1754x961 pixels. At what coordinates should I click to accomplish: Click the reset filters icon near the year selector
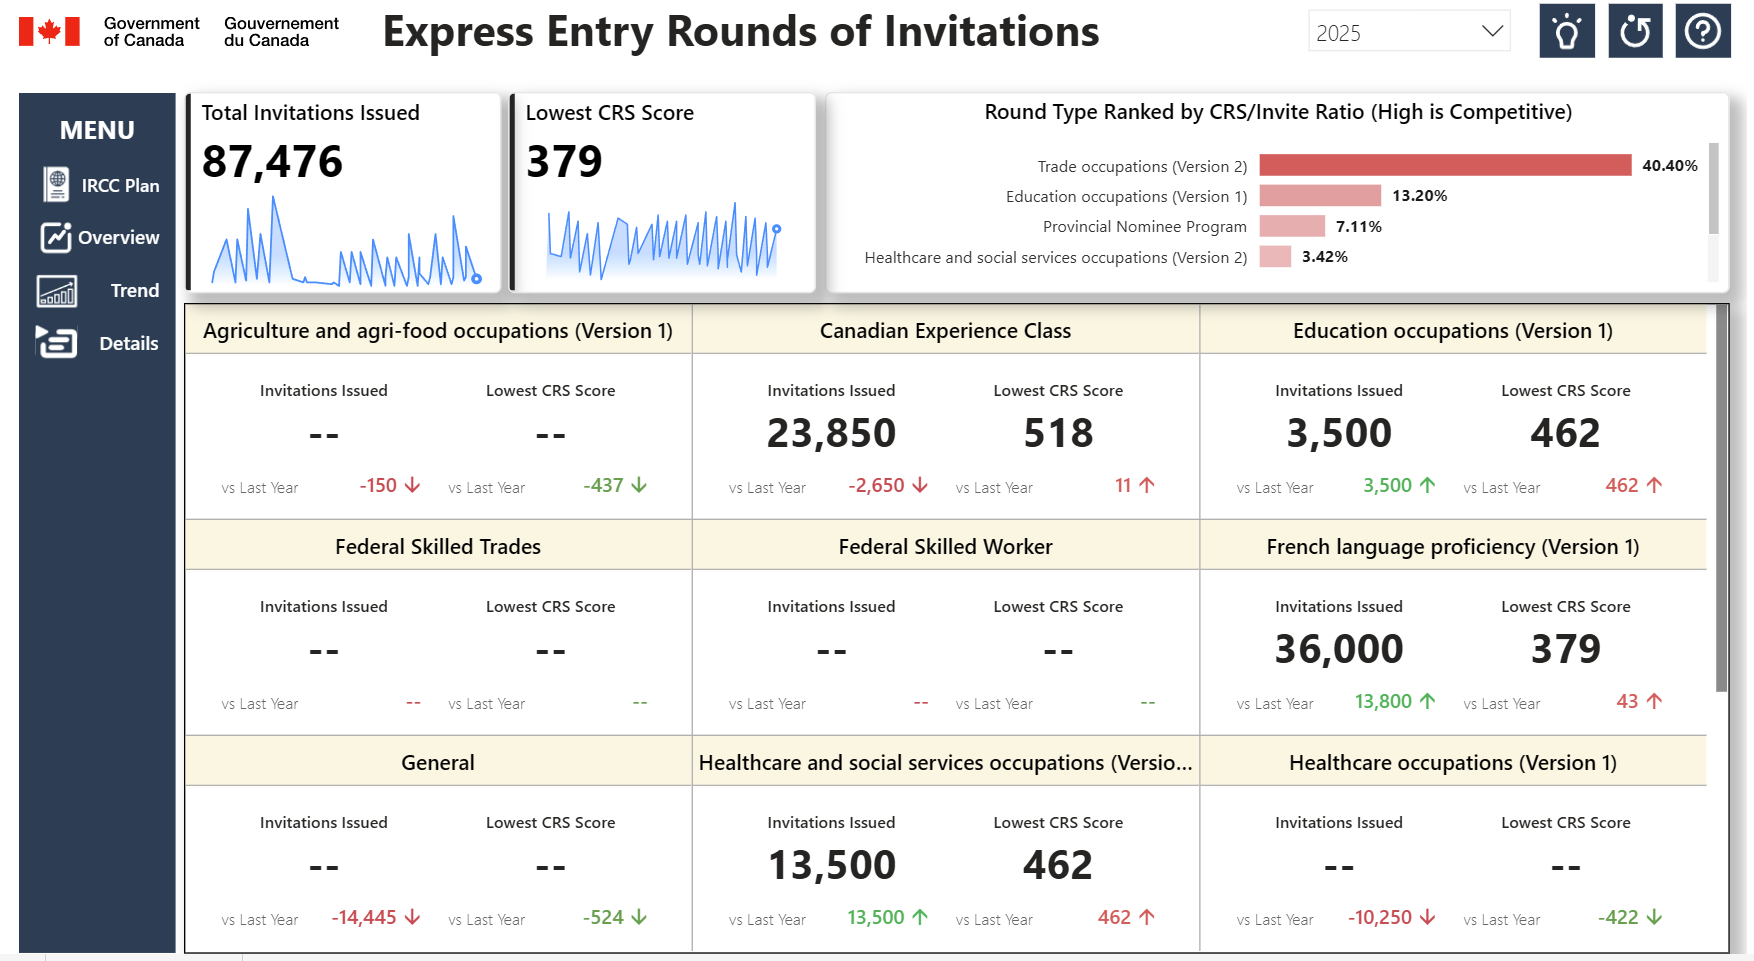coord(1634,30)
